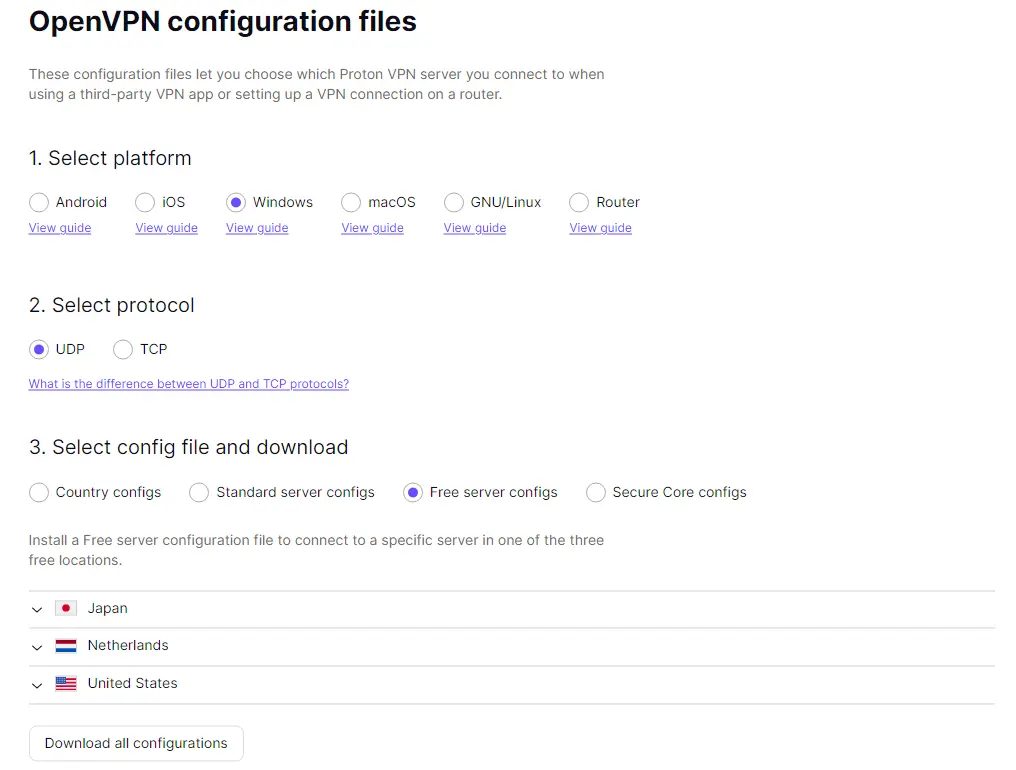Download all configurations
The height and width of the screenshot is (770, 1016).
[136, 743]
